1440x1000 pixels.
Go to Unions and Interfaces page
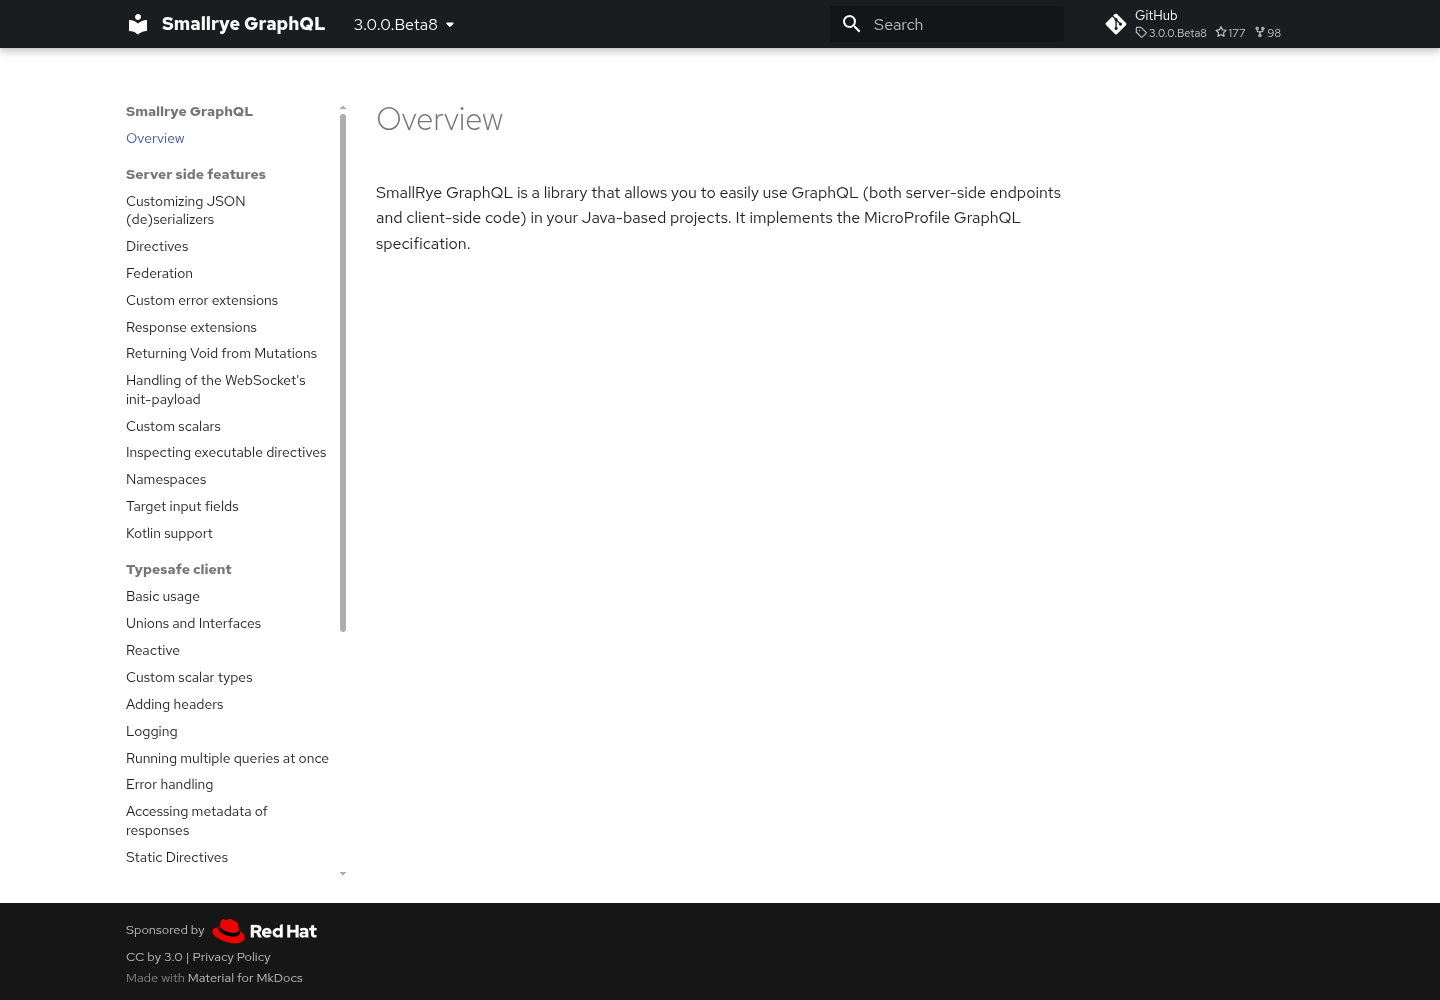(x=193, y=623)
